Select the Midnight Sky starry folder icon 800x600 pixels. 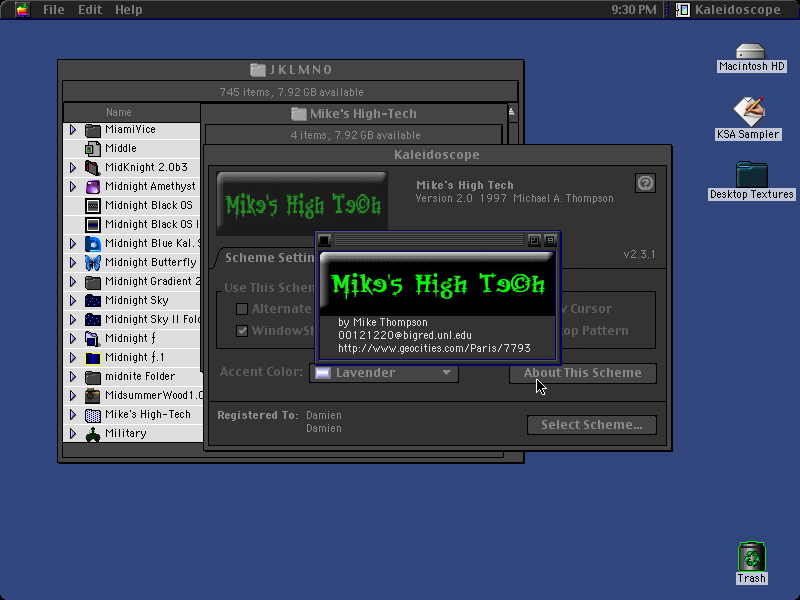(x=92, y=301)
